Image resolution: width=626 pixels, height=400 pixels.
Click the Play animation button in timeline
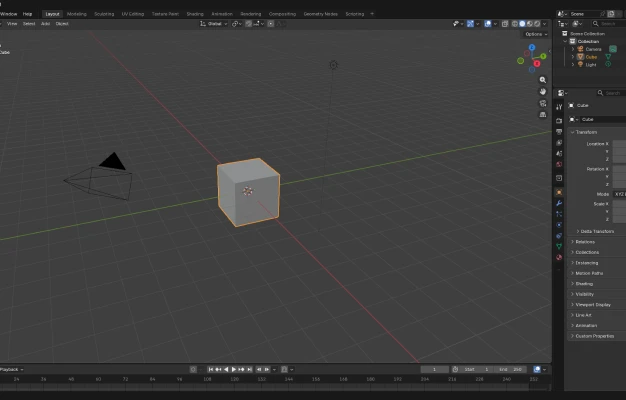(234, 370)
